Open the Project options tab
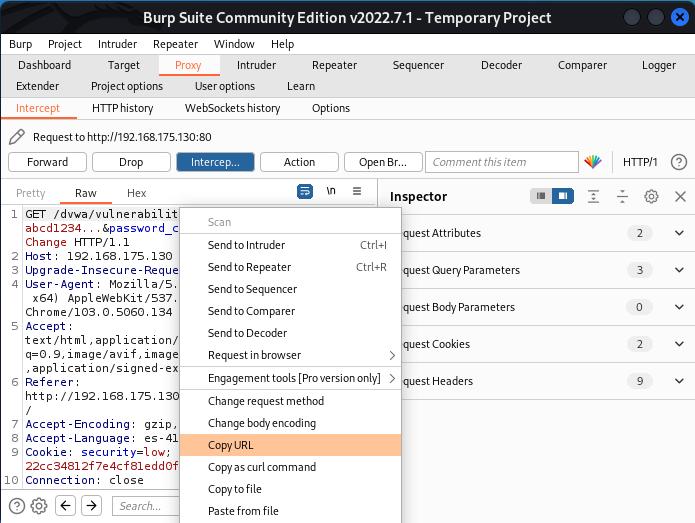This screenshot has width=695, height=523. [127, 86]
